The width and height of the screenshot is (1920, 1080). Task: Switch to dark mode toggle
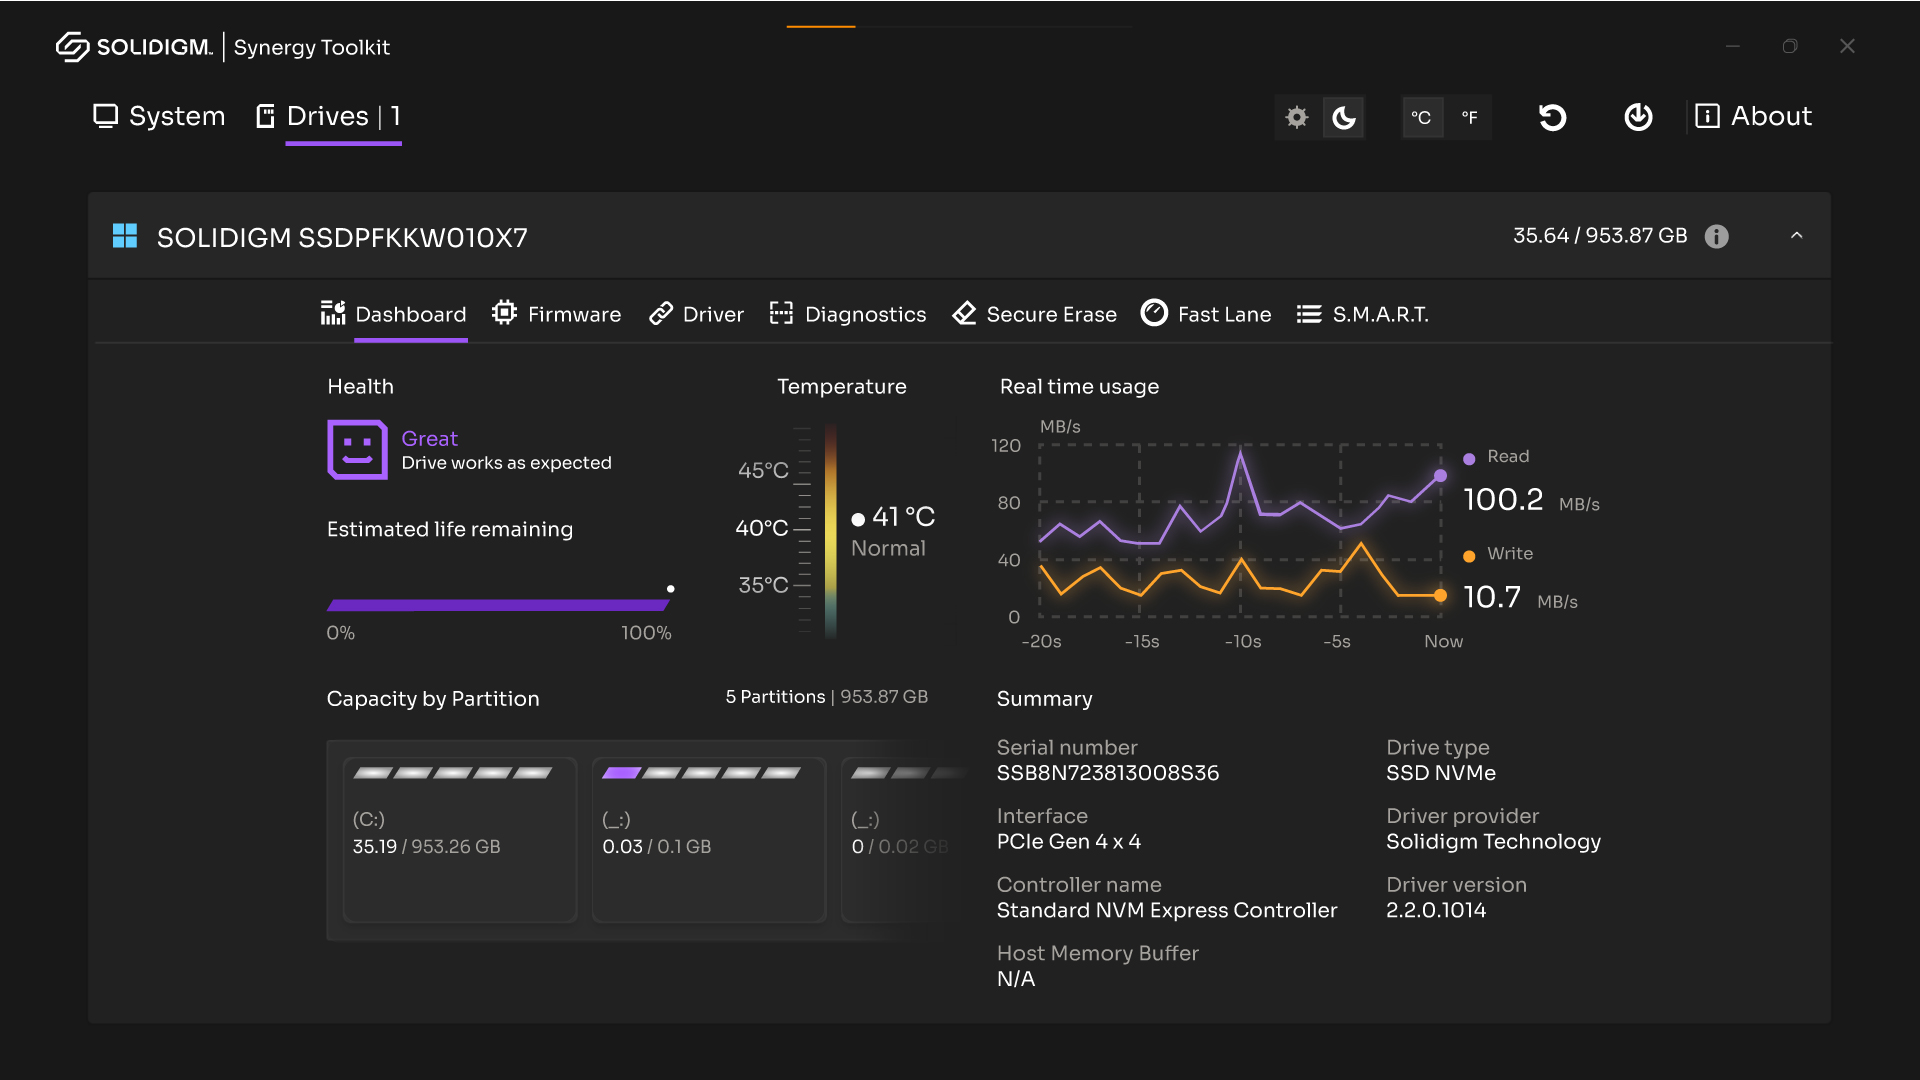pyautogui.click(x=1345, y=116)
